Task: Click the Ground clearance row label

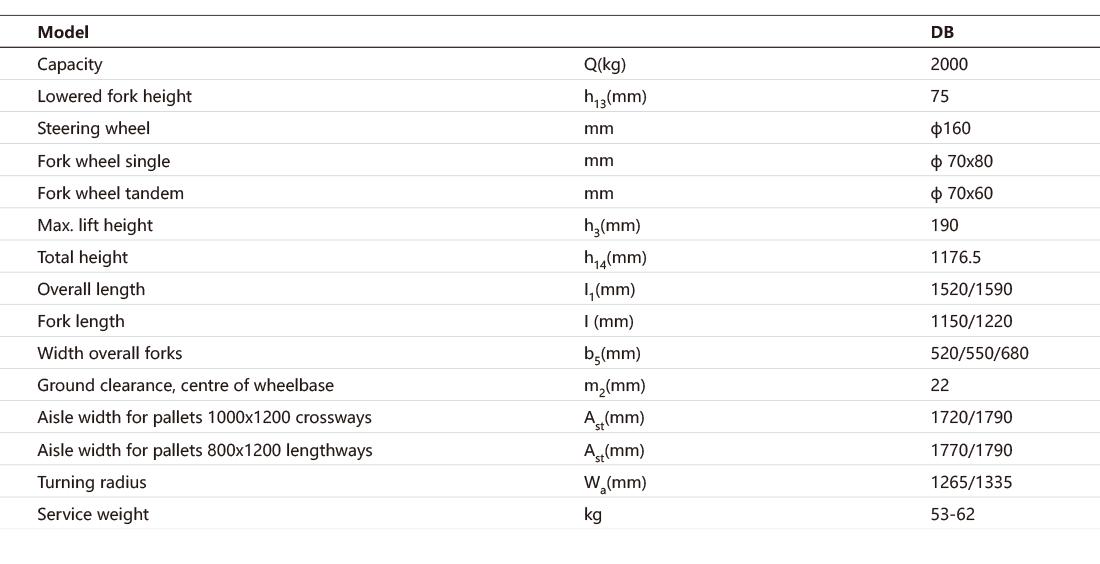Action: pos(185,385)
